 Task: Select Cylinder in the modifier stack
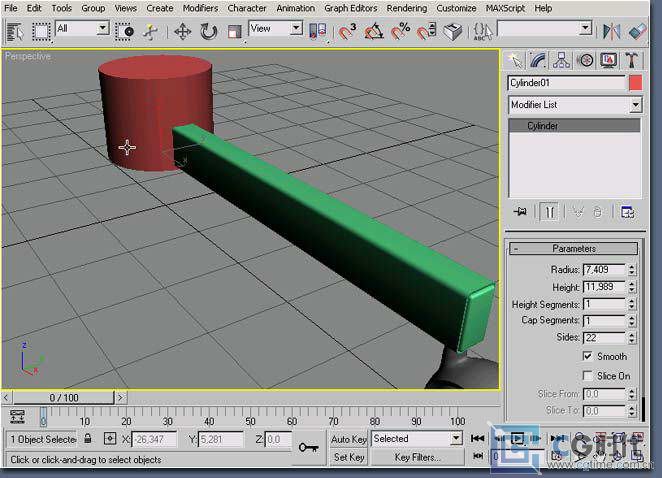coord(574,126)
